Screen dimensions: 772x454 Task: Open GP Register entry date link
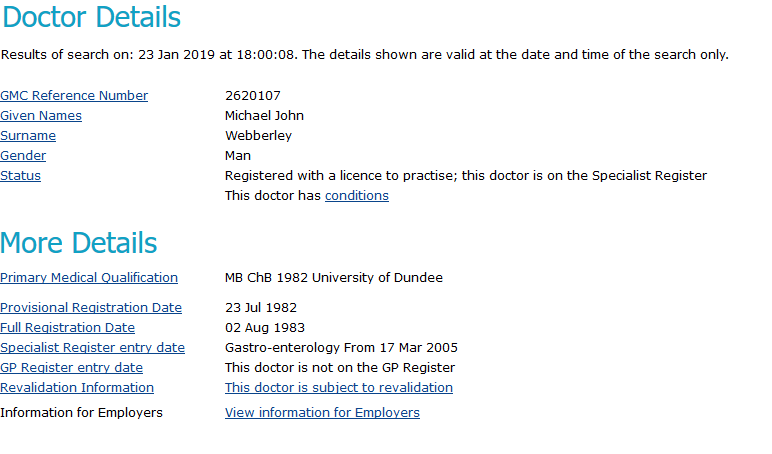point(71,368)
